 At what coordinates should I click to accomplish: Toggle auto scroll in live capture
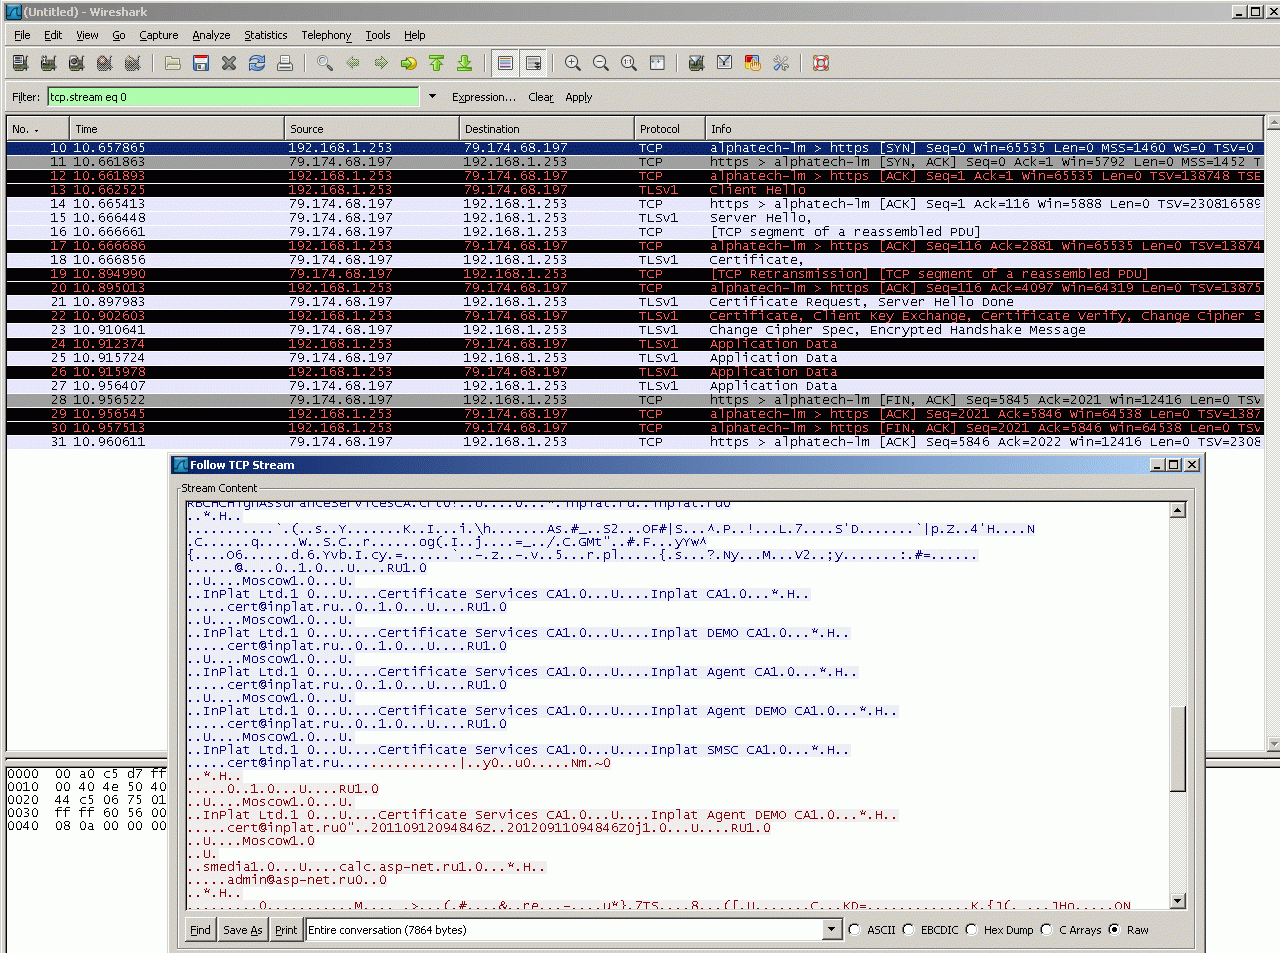pyautogui.click(x=534, y=63)
